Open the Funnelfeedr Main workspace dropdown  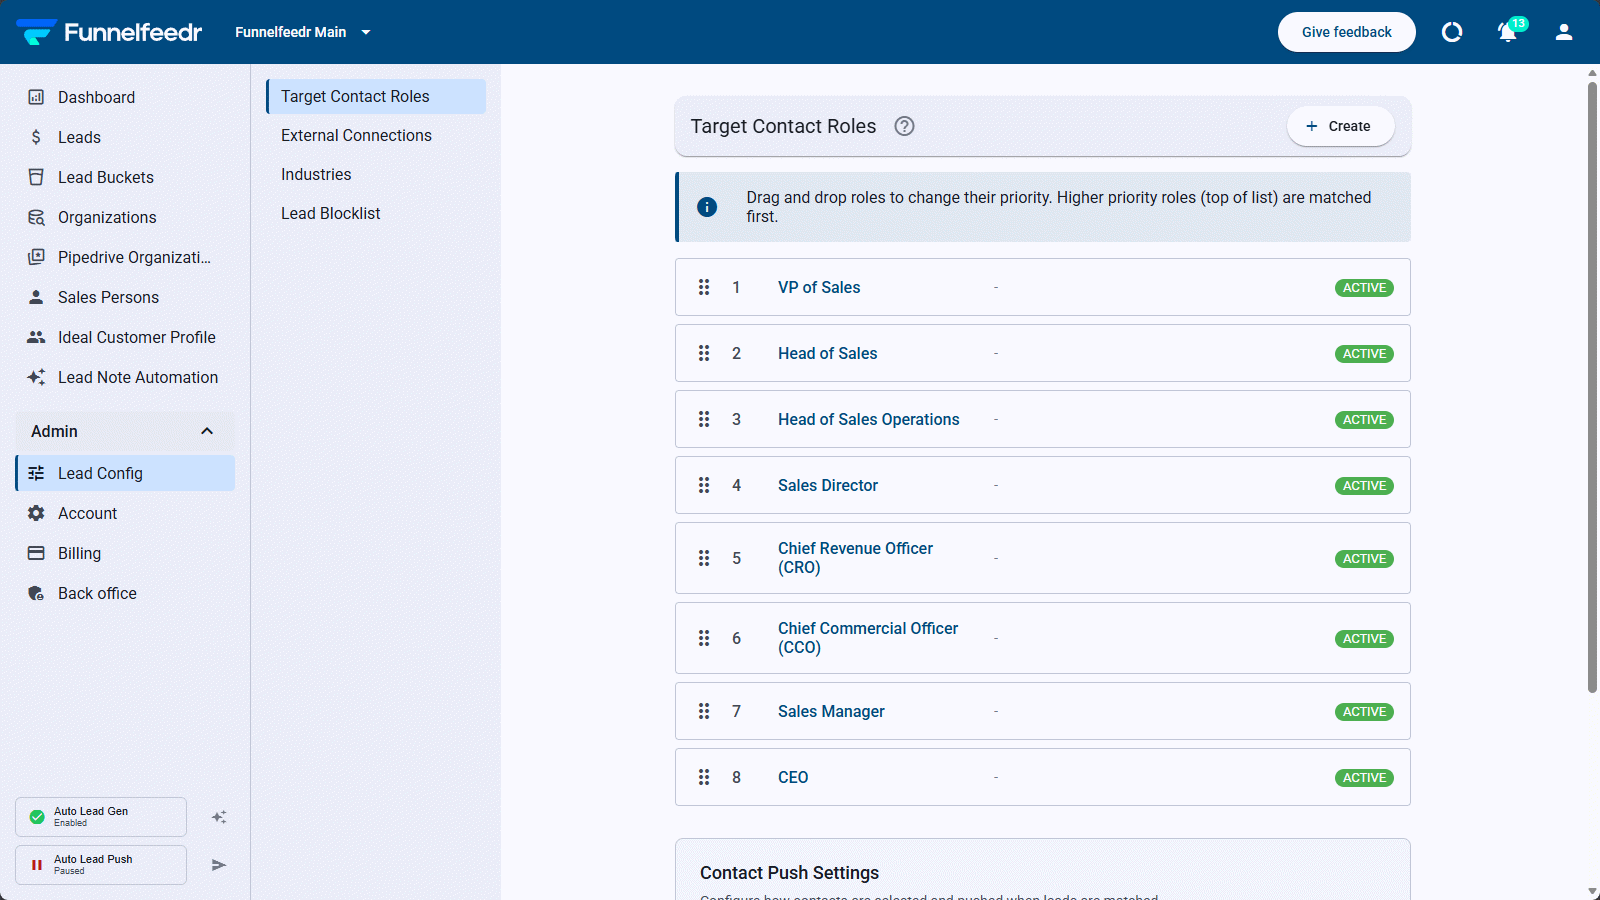(x=303, y=32)
